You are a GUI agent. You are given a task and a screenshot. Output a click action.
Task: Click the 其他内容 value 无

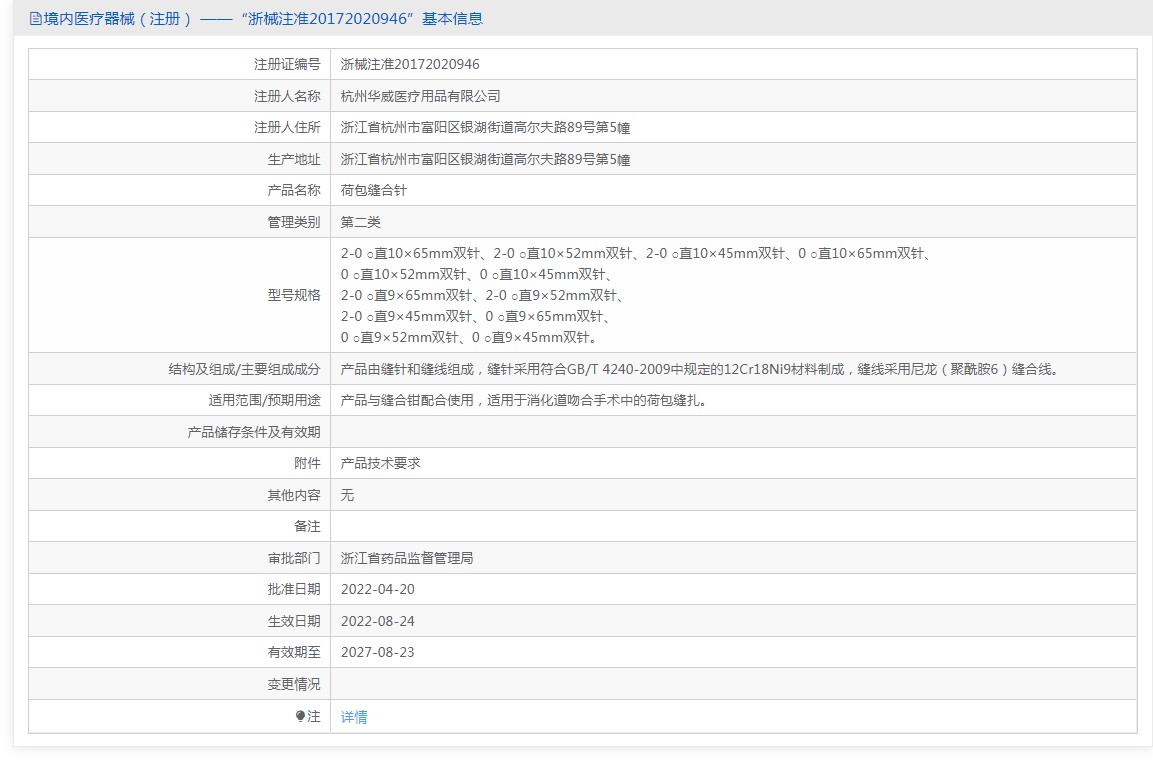(347, 495)
